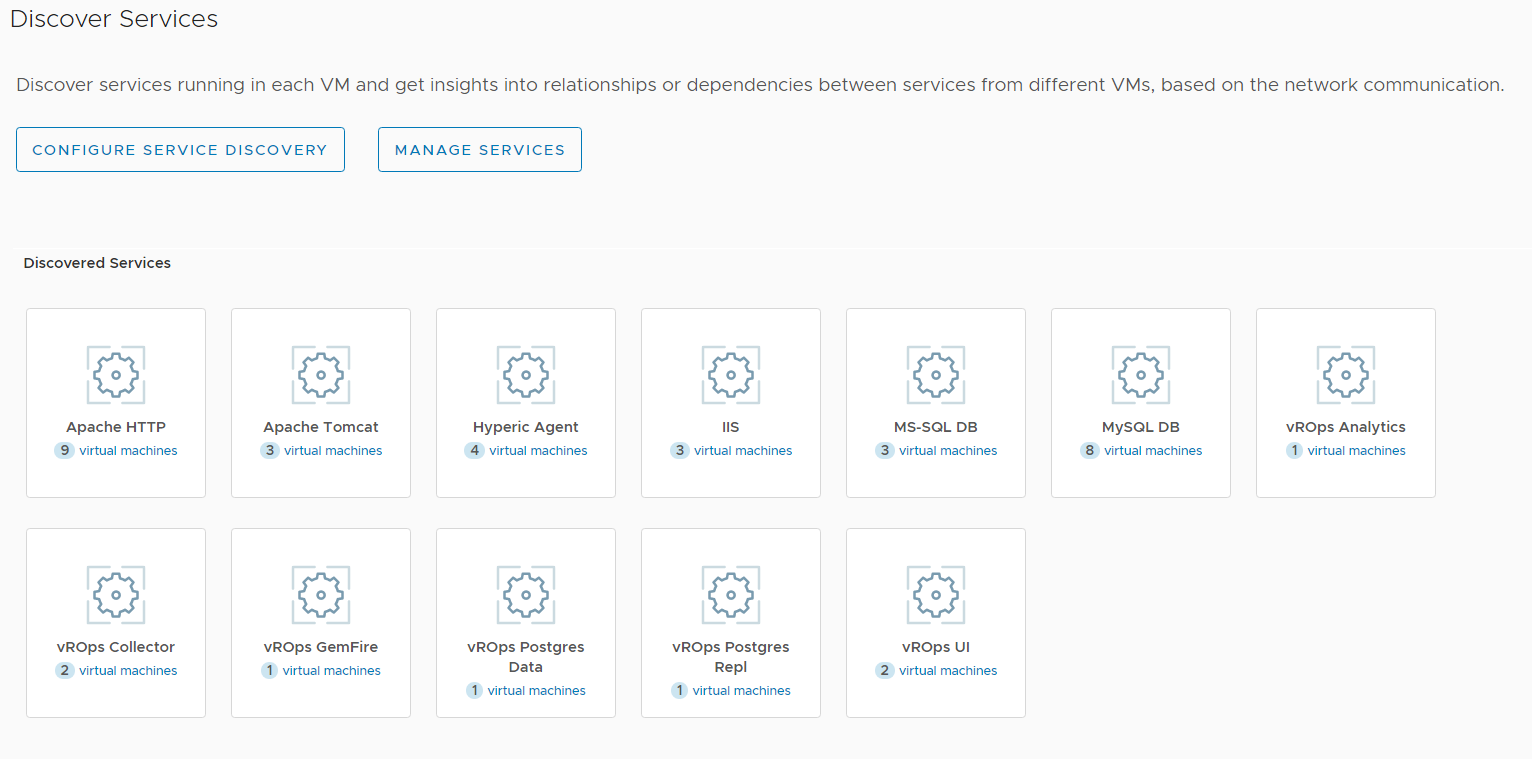Click the IIS service gear icon
Viewport: 1532px width, 759px height.
[731, 375]
